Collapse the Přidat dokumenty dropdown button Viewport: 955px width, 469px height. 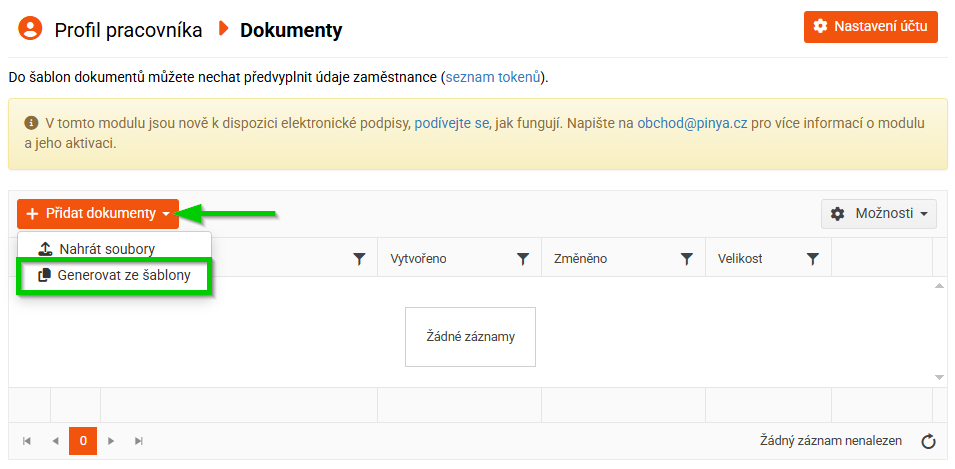point(98,214)
